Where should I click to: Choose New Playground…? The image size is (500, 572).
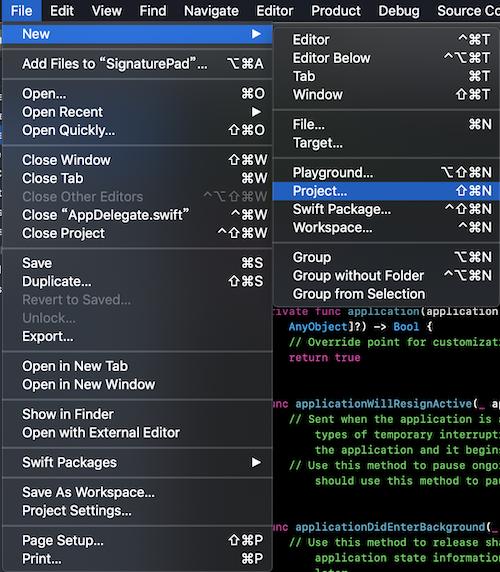coord(386,173)
